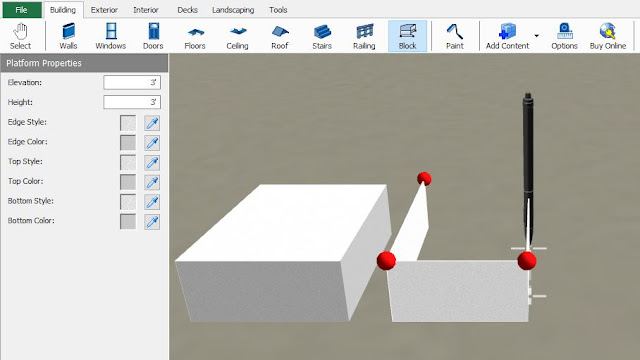Image resolution: width=640 pixels, height=360 pixels.
Task: Click the red point under the pen
Action: tap(527, 261)
